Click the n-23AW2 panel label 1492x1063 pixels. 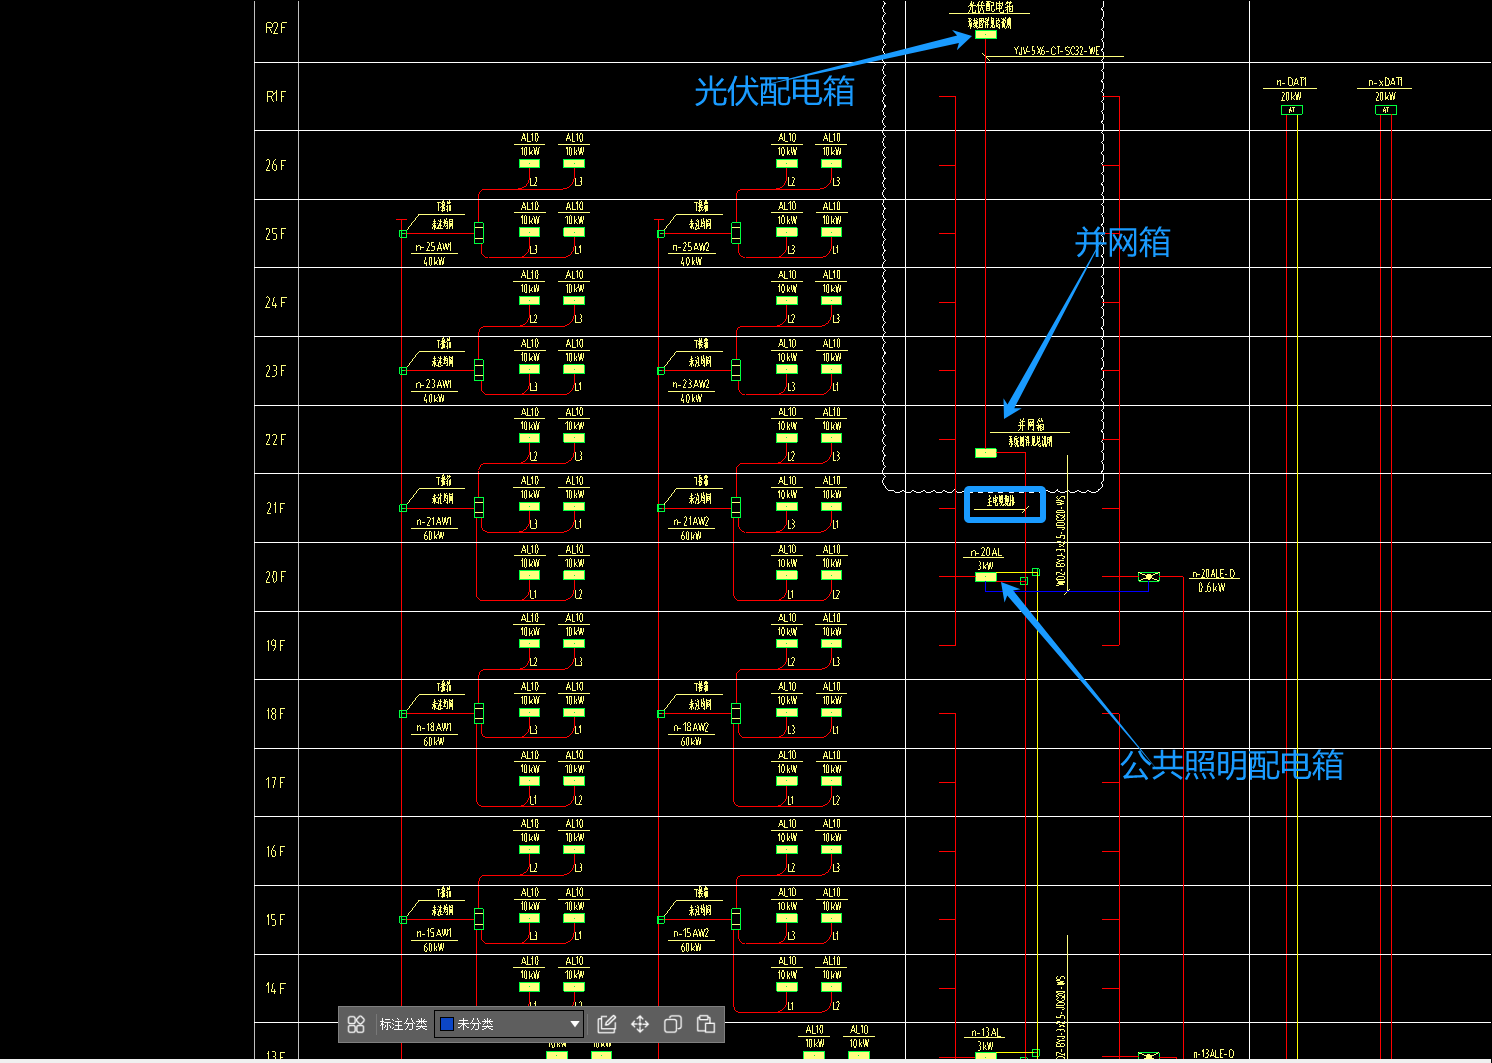point(691,384)
